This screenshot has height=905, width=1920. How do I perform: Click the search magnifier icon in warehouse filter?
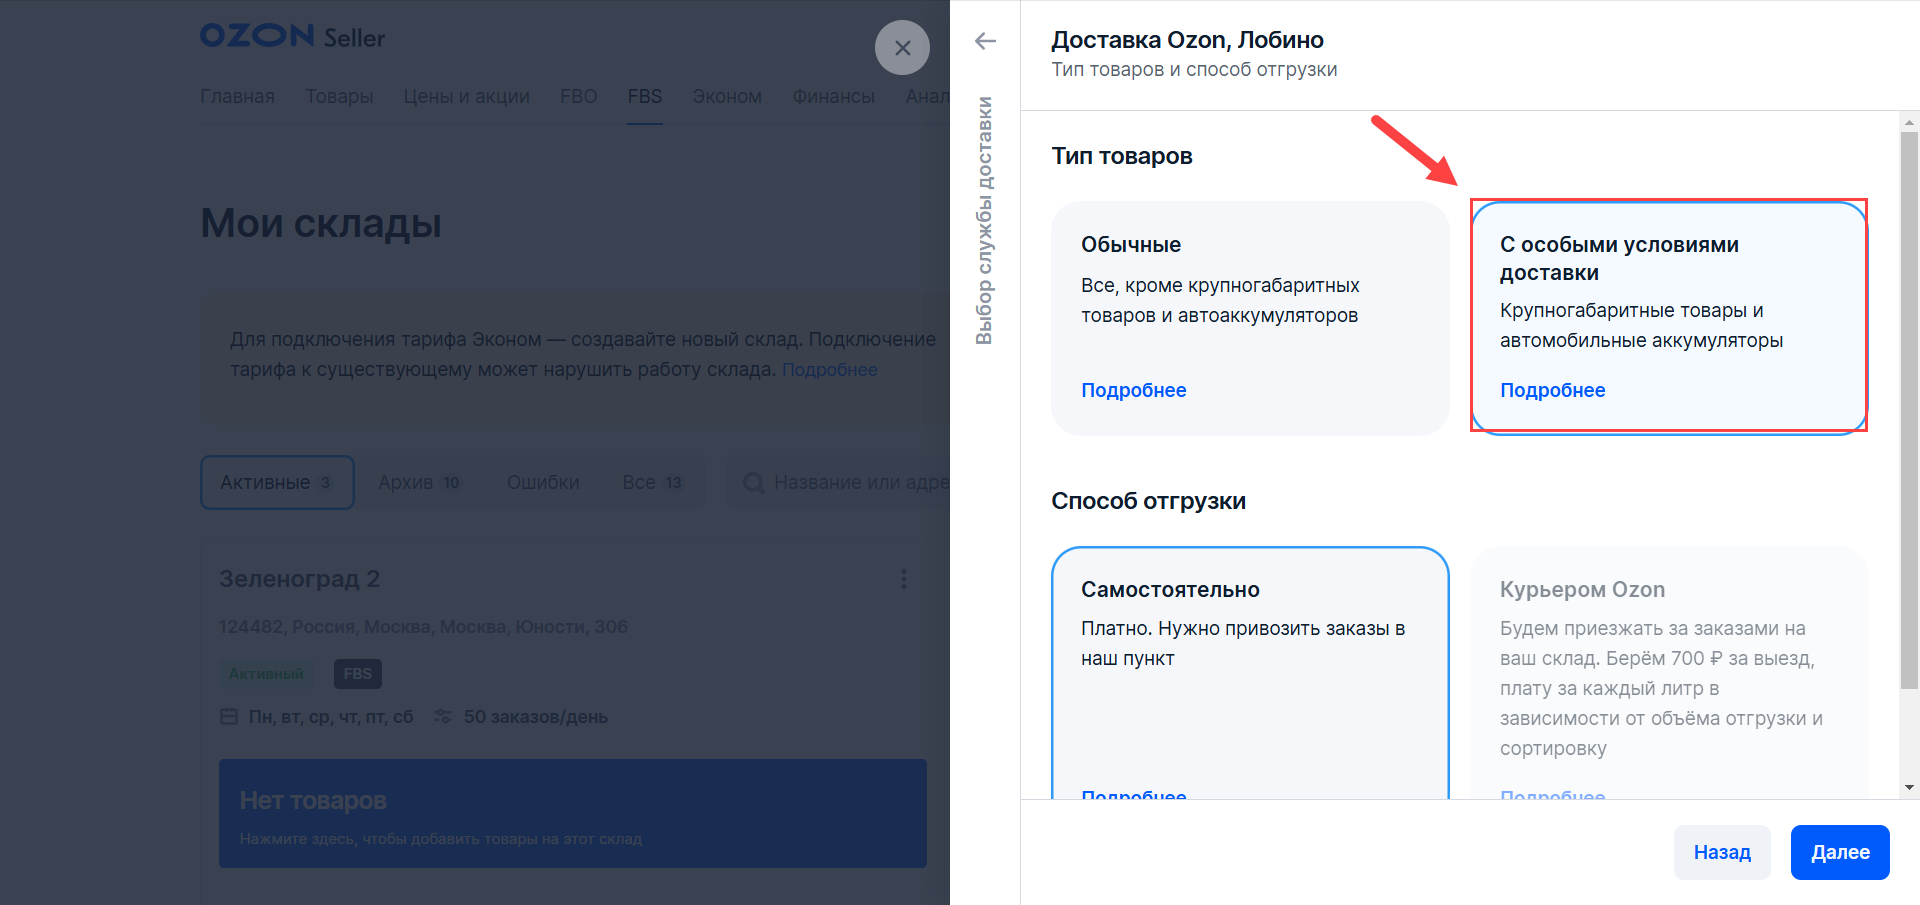[x=753, y=483]
